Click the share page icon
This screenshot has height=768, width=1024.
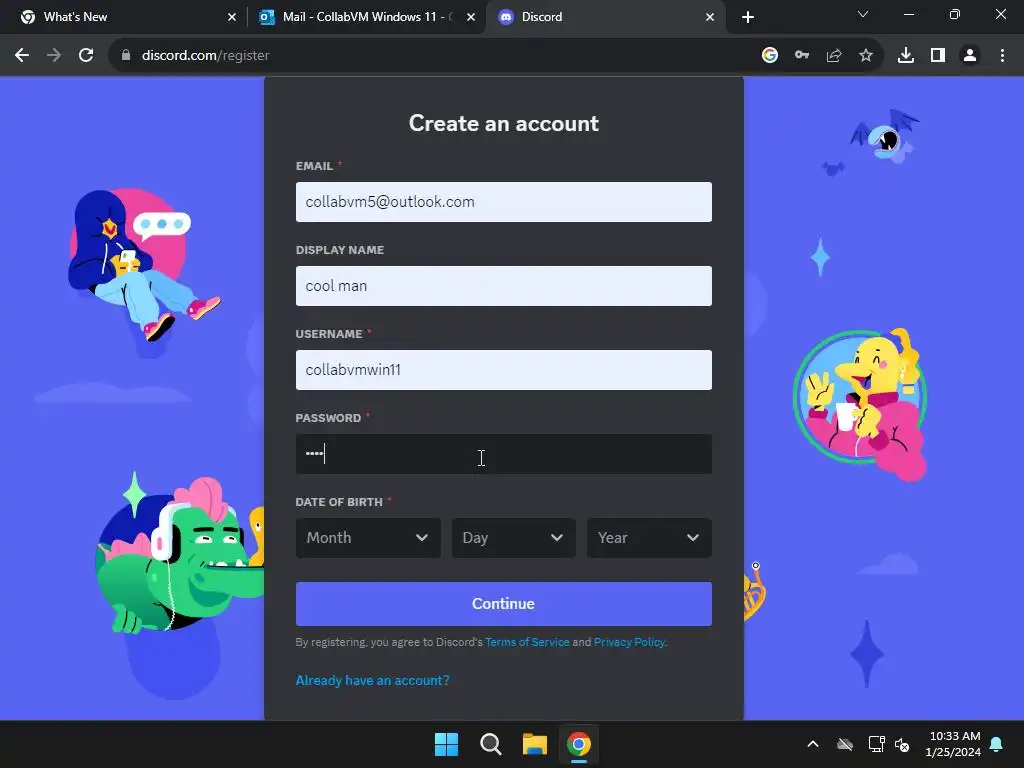(834, 56)
